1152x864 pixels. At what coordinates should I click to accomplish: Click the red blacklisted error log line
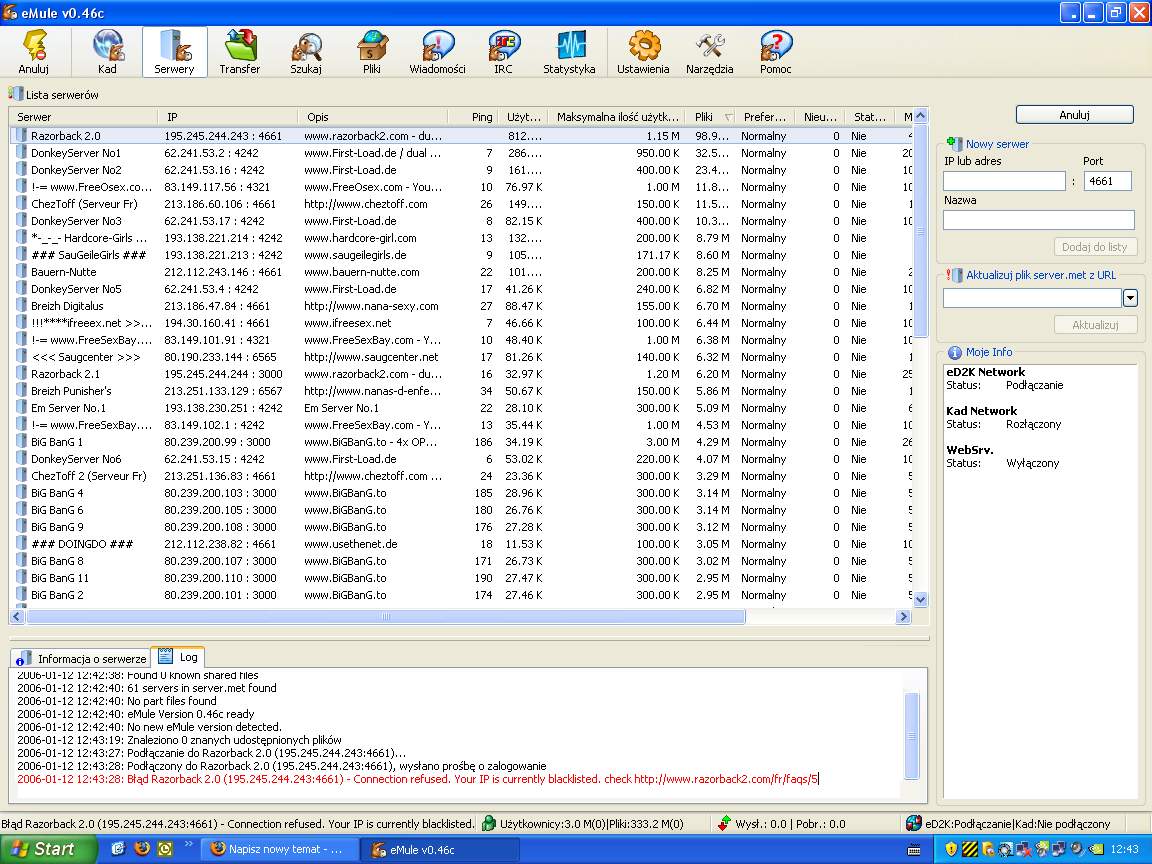click(x=417, y=779)
